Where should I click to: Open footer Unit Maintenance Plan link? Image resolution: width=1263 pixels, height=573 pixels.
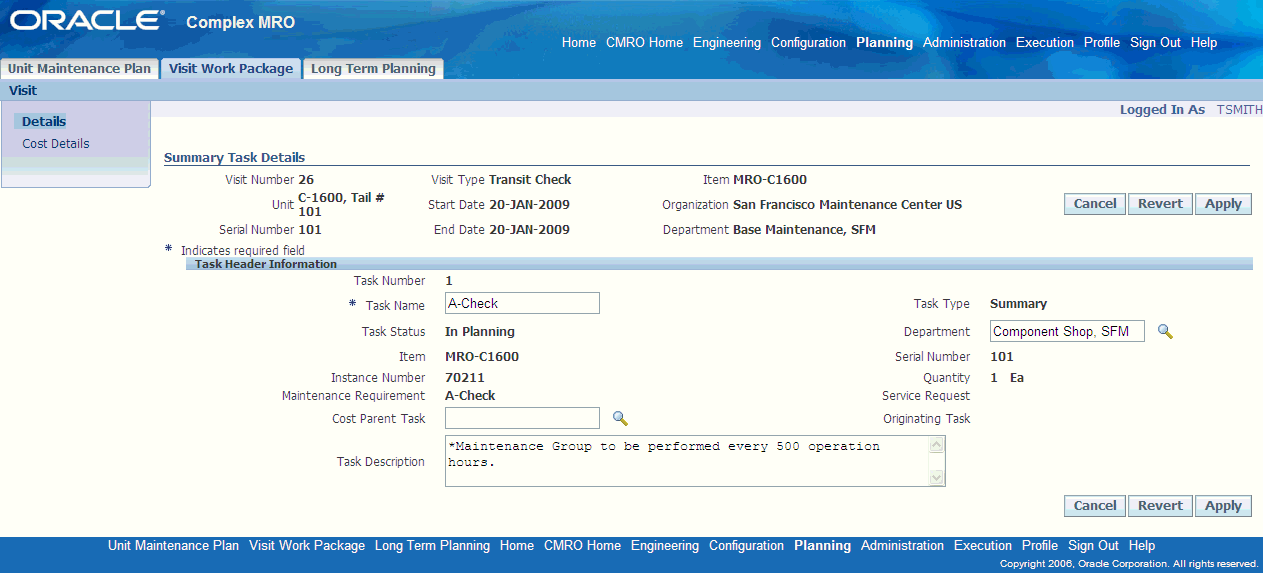point(173,546)
